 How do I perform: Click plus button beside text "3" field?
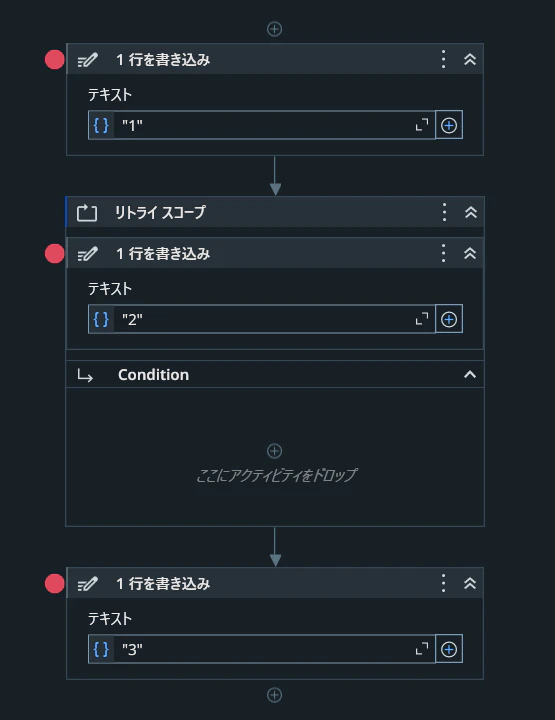[449, 649]
